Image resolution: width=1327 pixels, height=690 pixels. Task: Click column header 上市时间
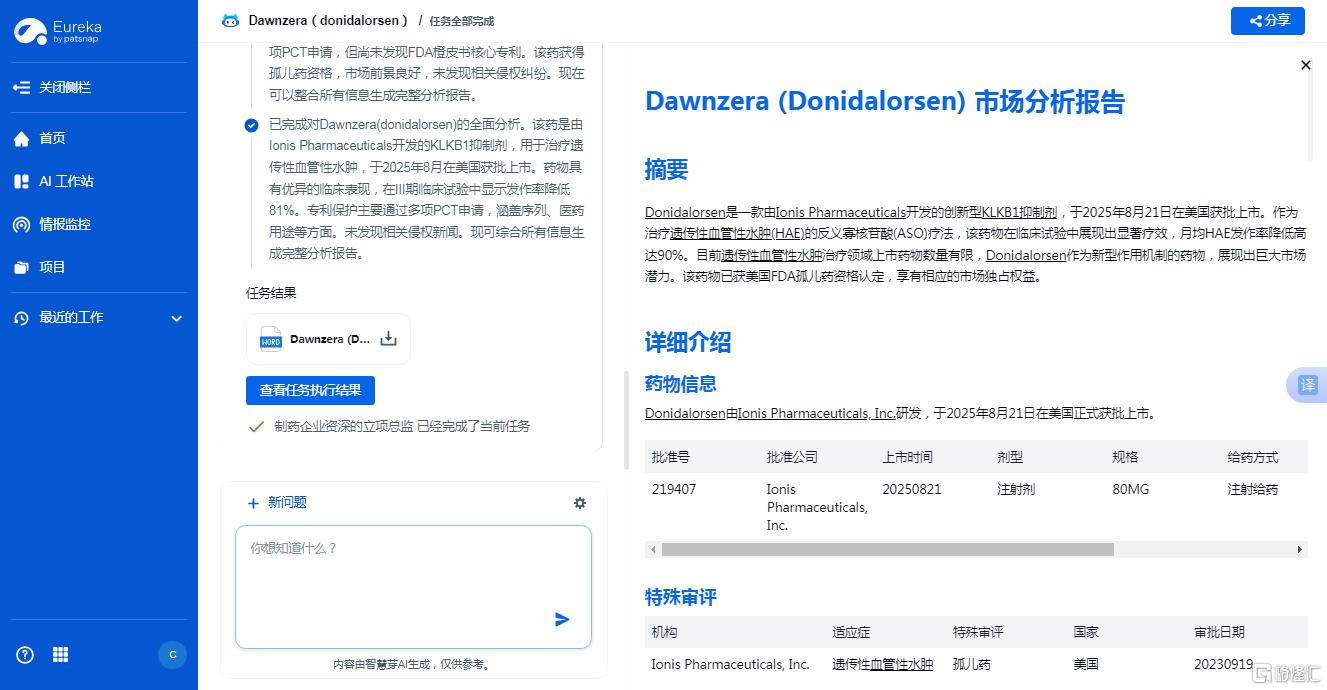click(907, 457)
